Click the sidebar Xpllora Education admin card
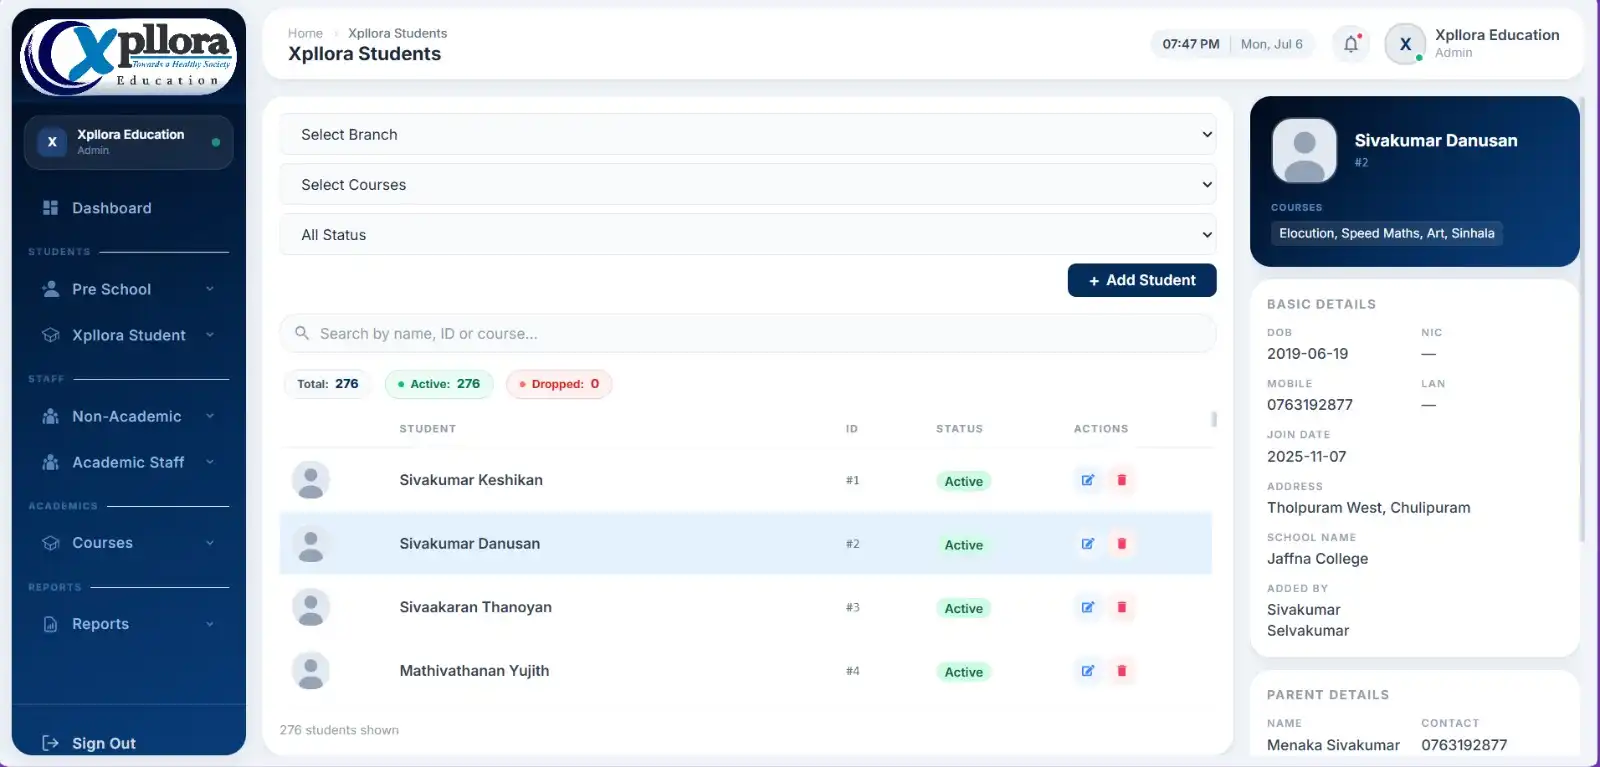 (128, 142)
